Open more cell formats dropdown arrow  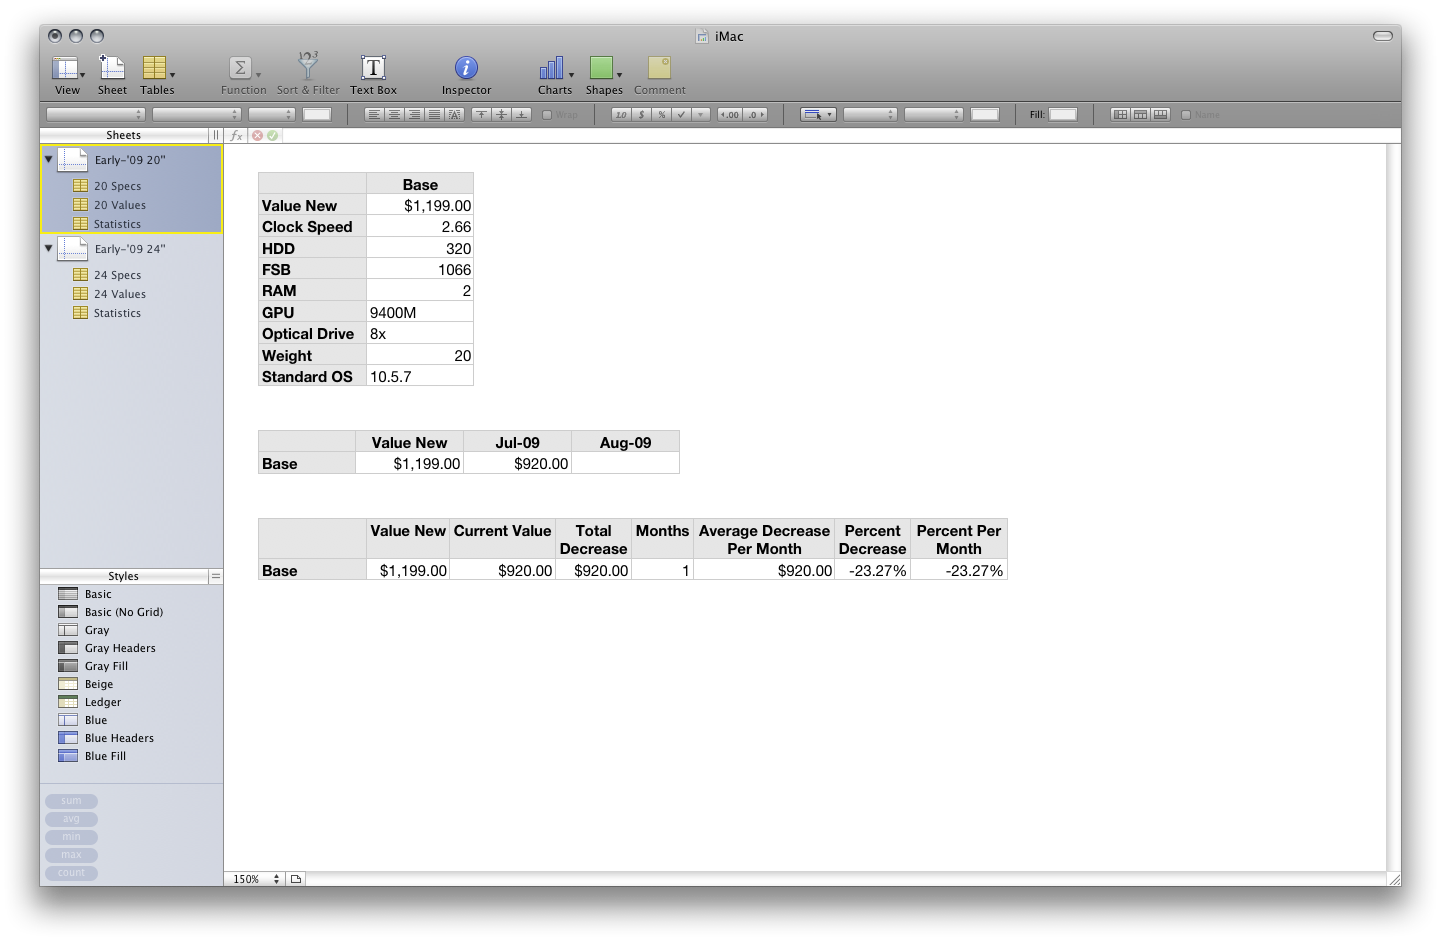[x=701, y=114]
